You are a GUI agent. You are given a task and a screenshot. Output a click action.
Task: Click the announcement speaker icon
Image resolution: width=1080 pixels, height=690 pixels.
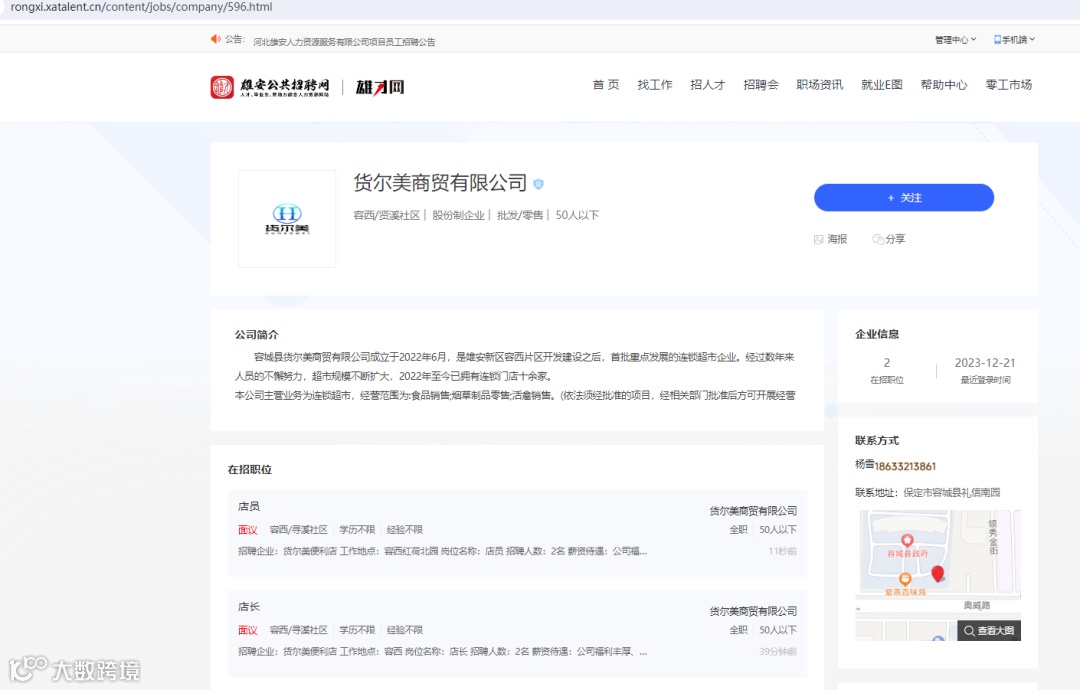pyautogui.click(x=216, y=39)
